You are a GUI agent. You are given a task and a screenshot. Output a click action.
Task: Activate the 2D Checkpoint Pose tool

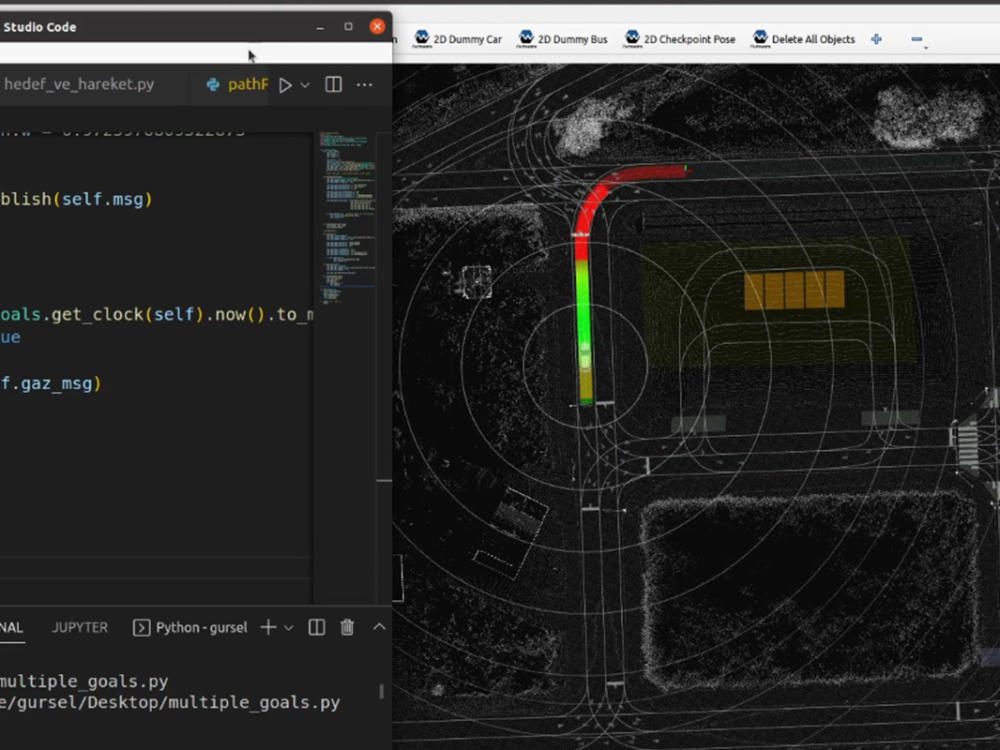tap(680, 39)
